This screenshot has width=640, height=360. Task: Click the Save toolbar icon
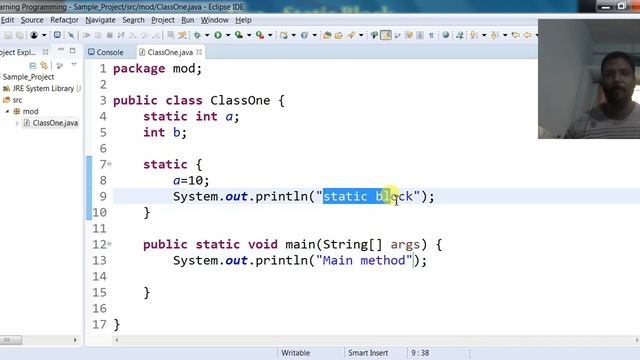point(8,36)
